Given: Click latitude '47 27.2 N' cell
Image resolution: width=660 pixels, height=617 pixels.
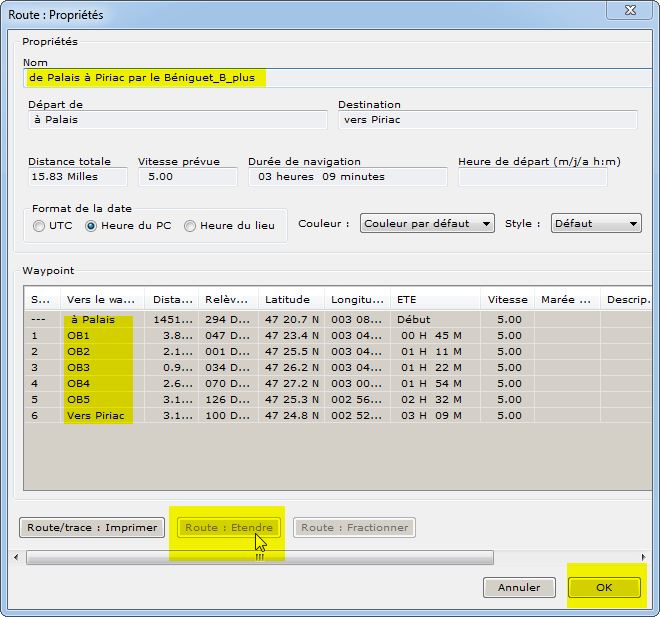Looking at the screenshot, I should click(292, 383).
